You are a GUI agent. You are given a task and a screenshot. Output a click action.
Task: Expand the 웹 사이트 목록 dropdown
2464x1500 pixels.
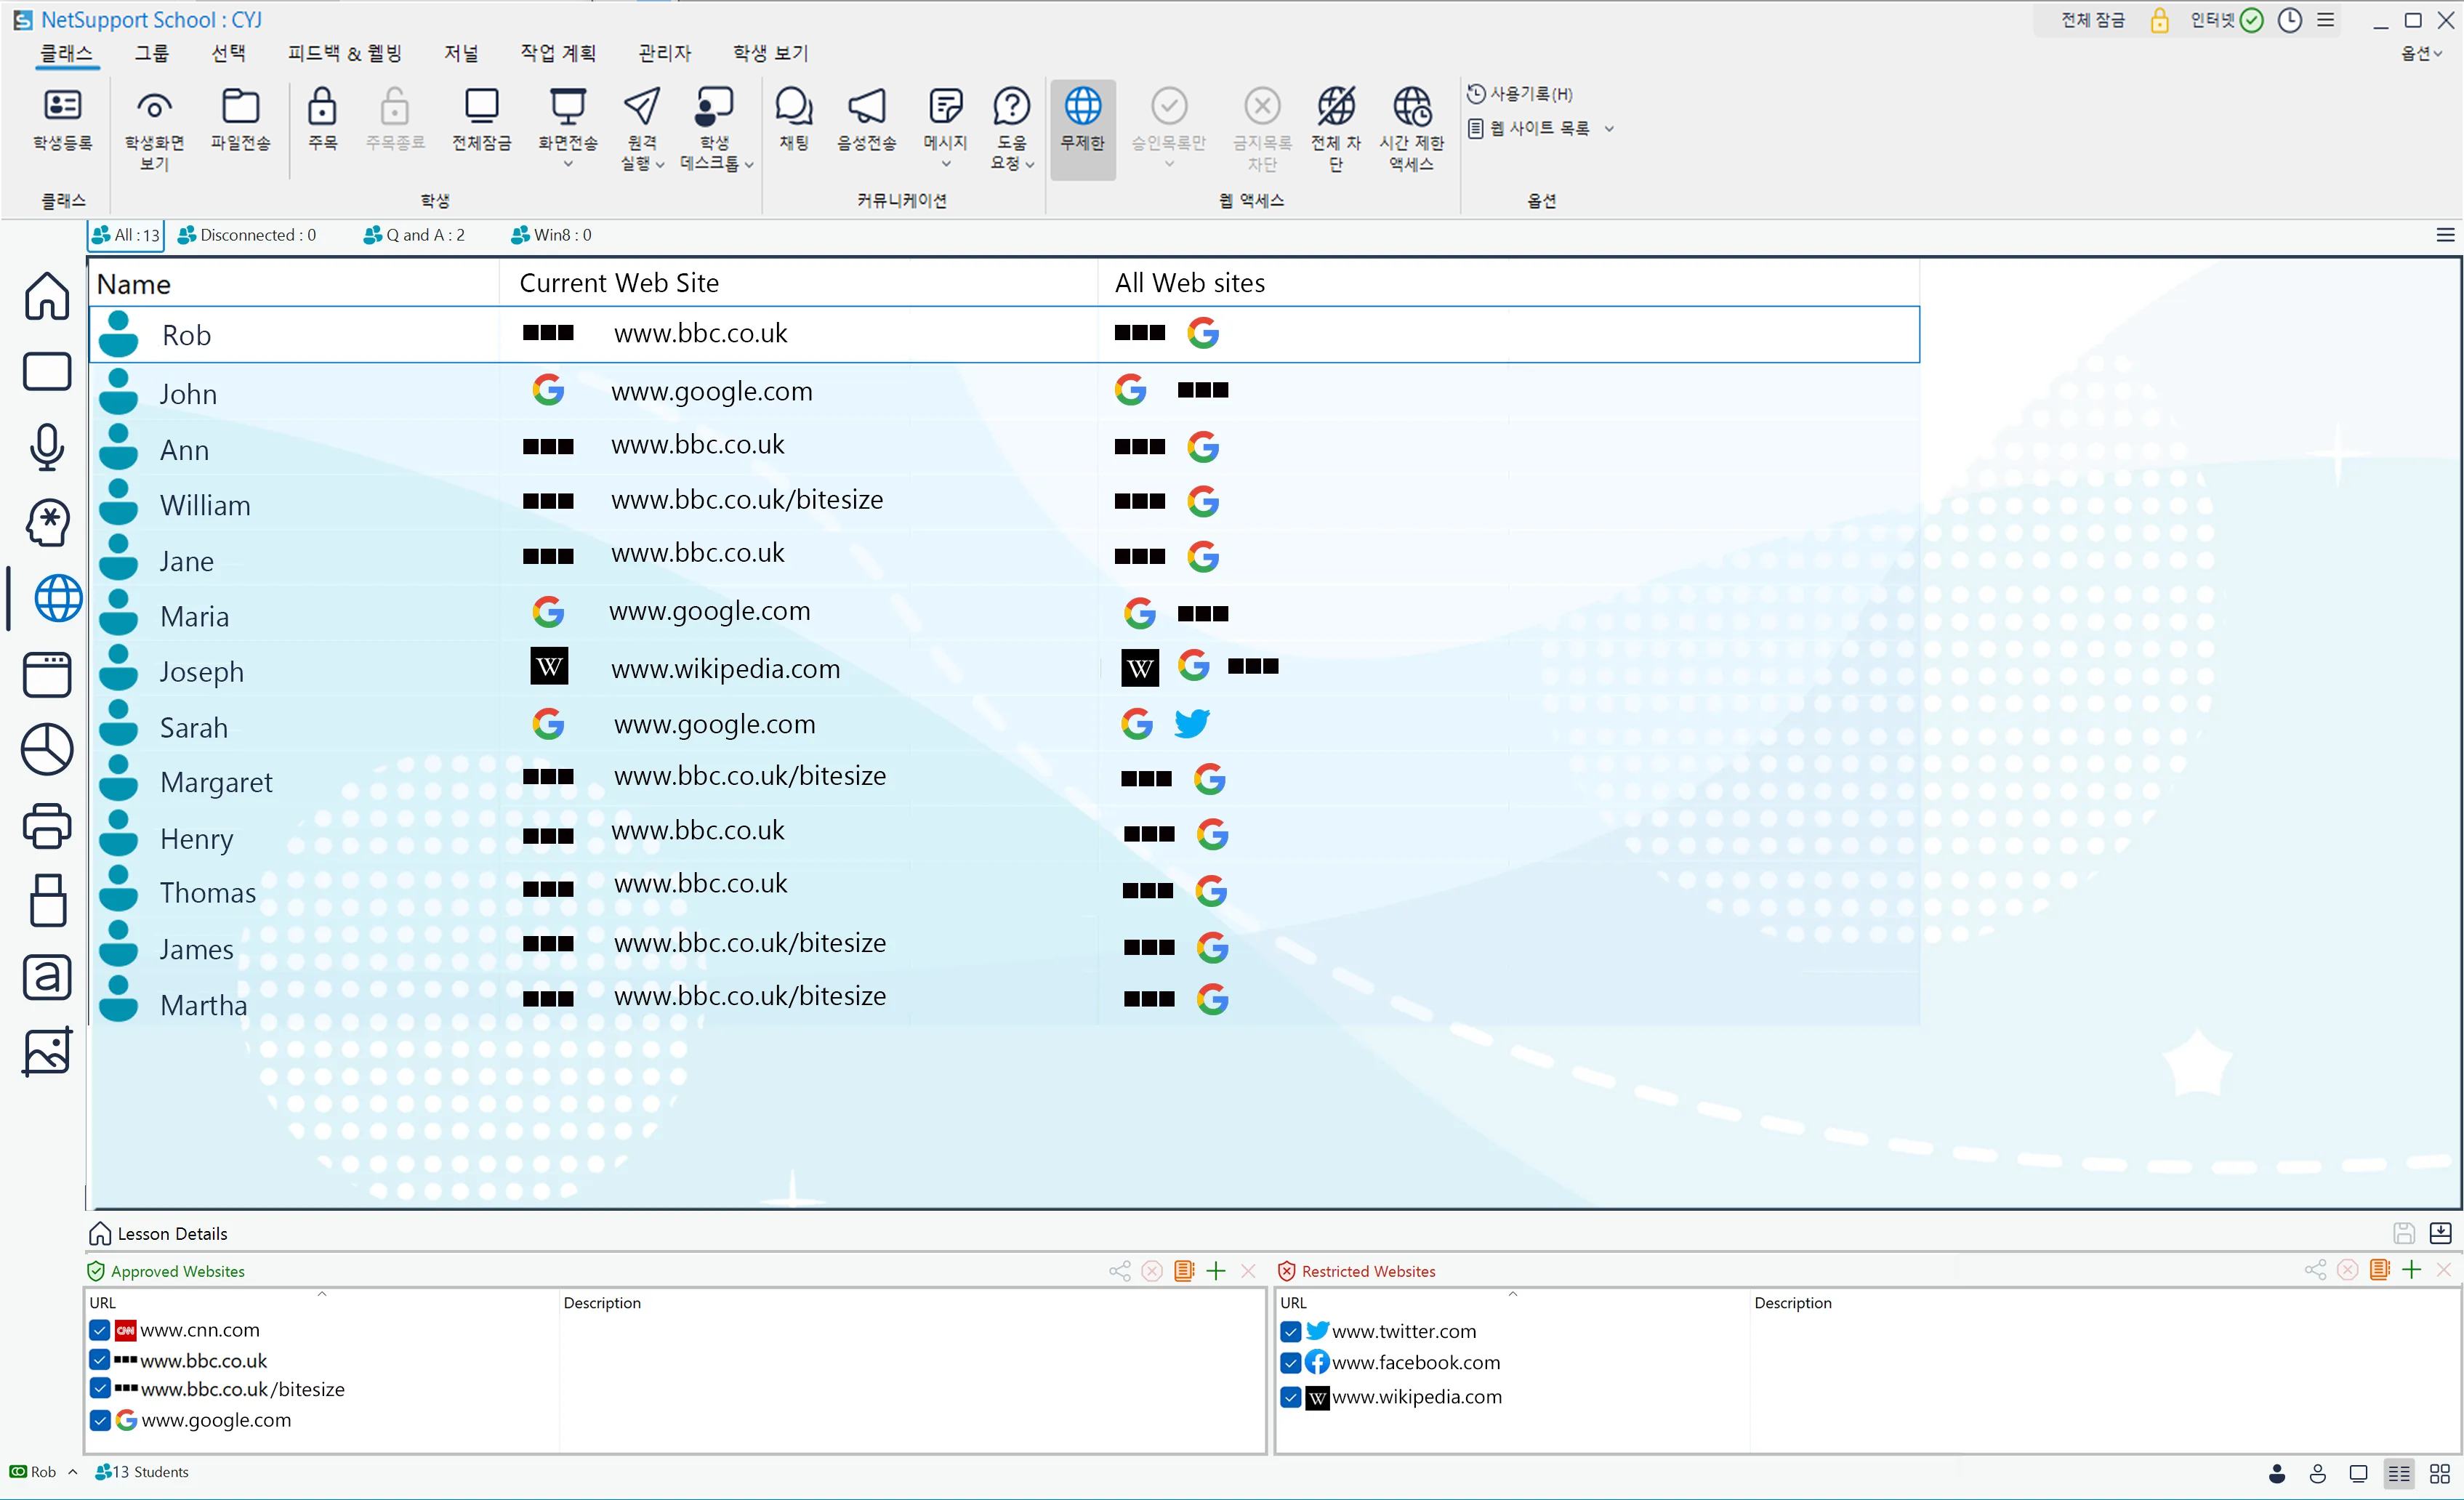tap(1609, 129)
